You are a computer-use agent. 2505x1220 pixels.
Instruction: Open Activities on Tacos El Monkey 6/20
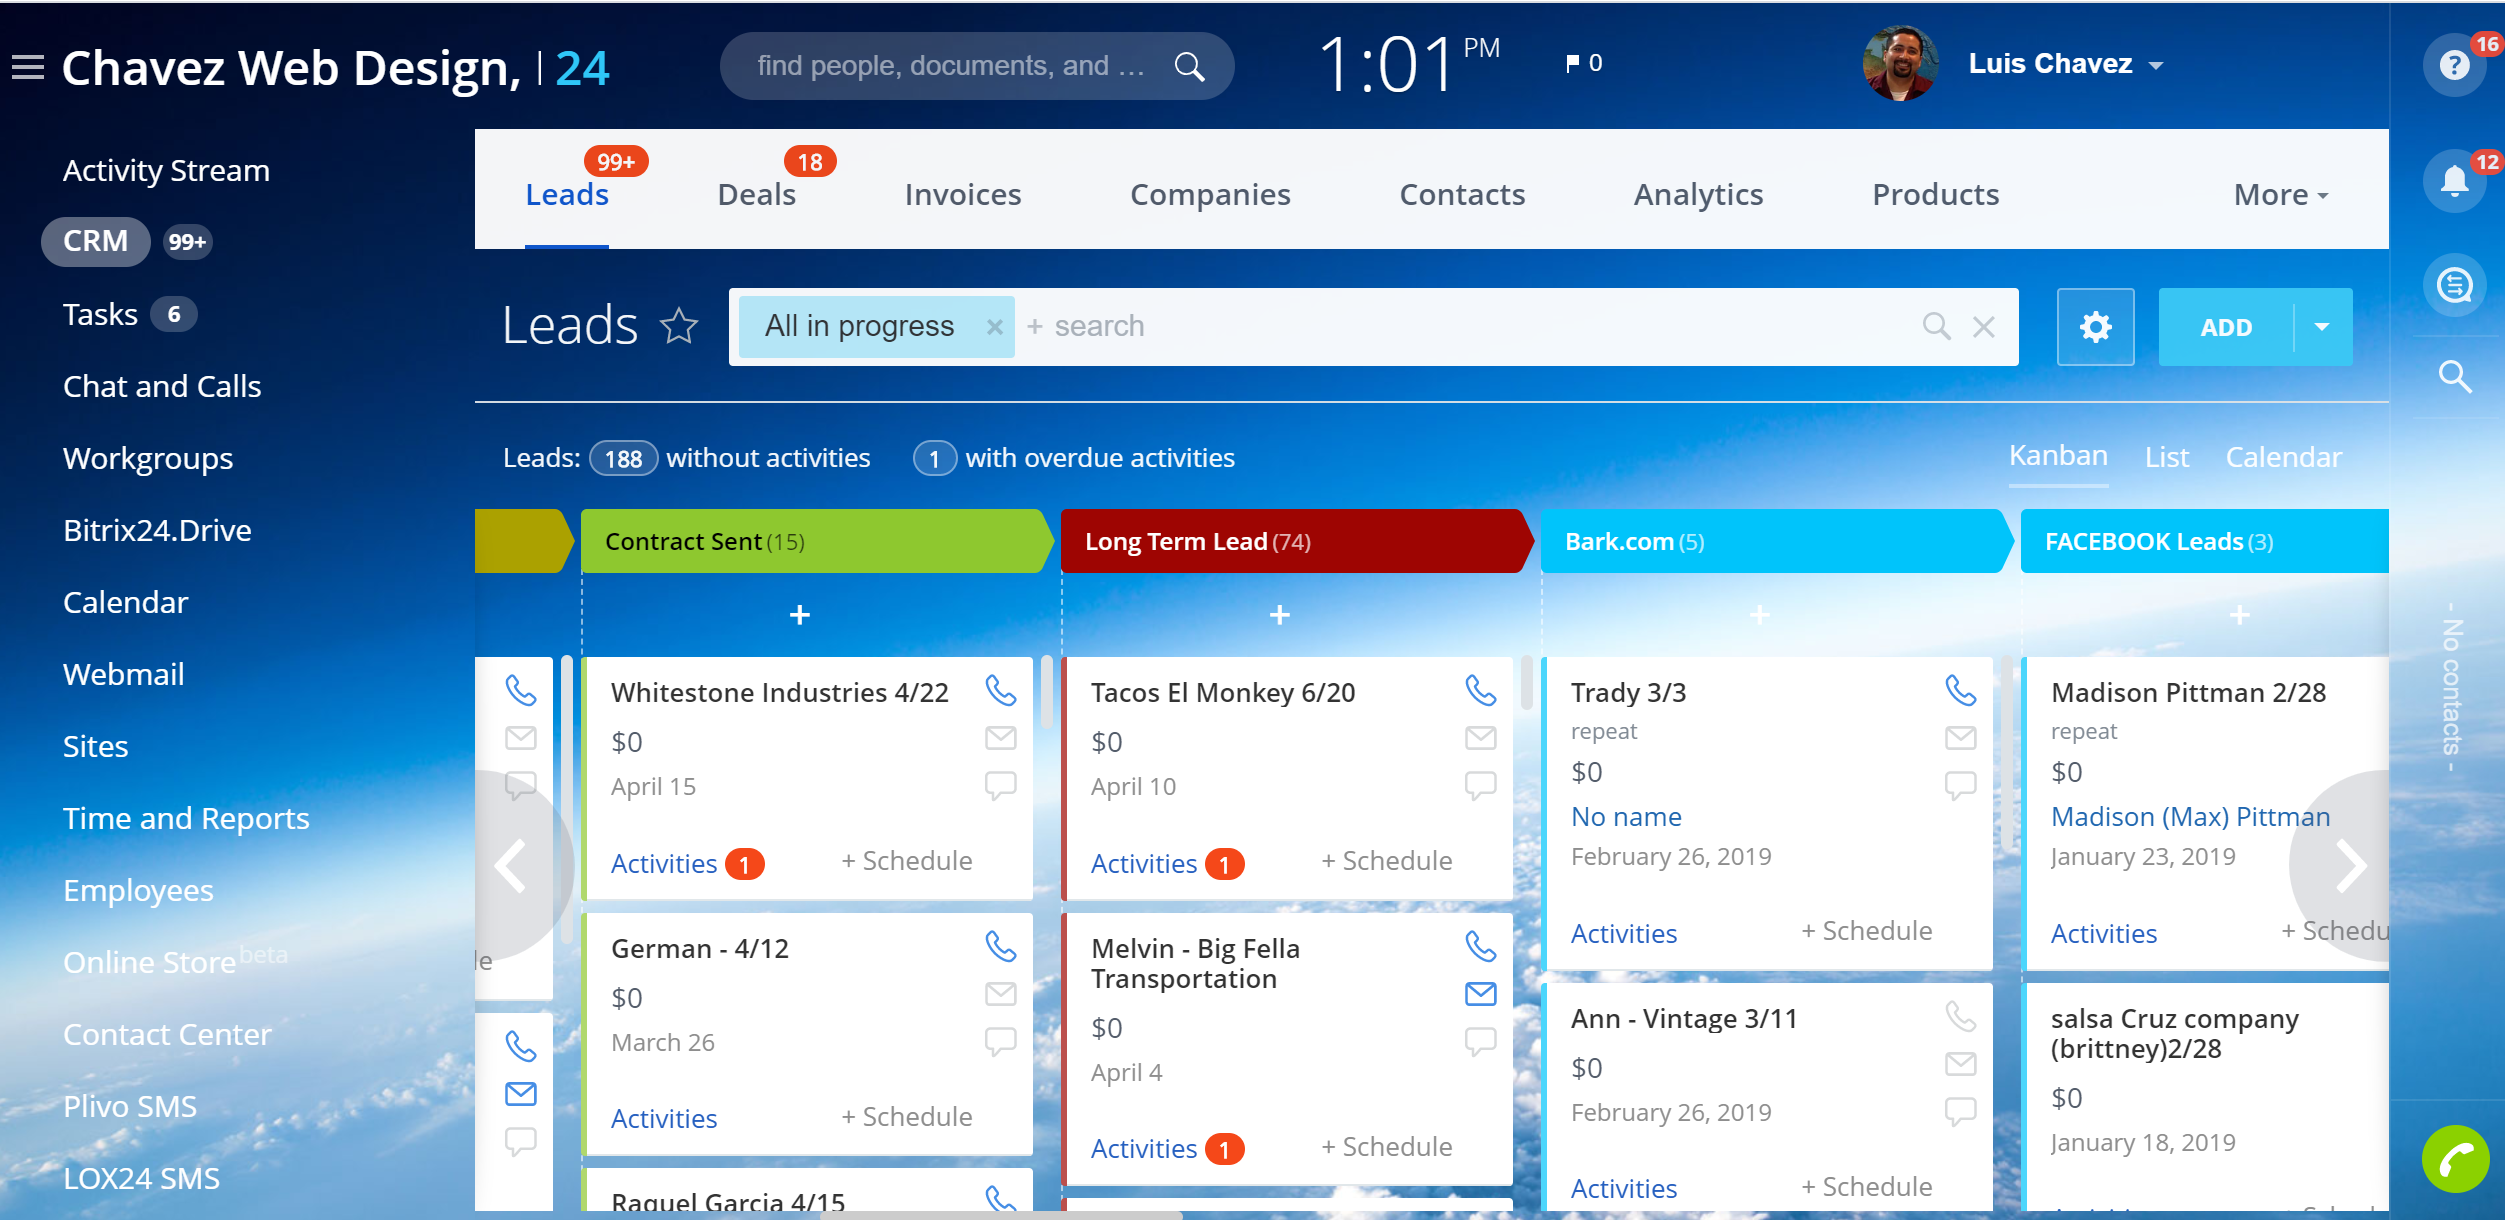coord(1143,863)
